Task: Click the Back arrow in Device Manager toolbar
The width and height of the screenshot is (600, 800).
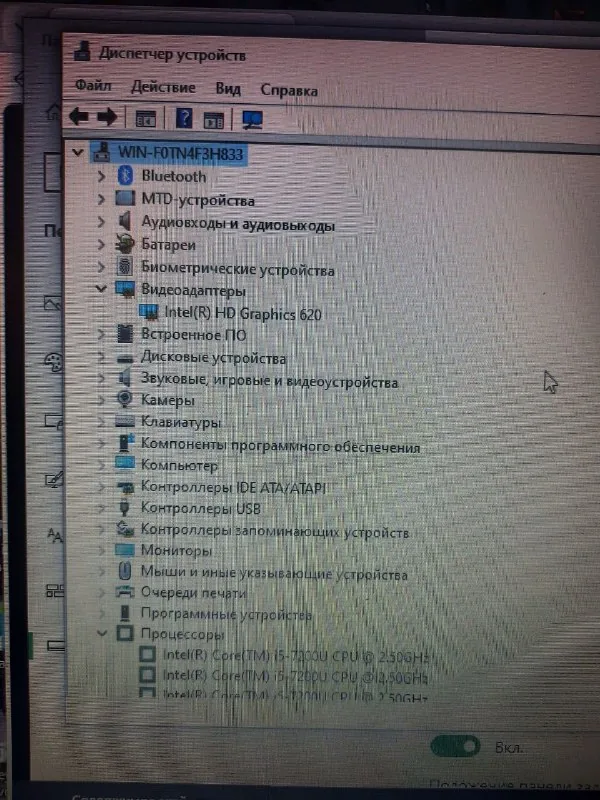Action: (x=79, y=116)
